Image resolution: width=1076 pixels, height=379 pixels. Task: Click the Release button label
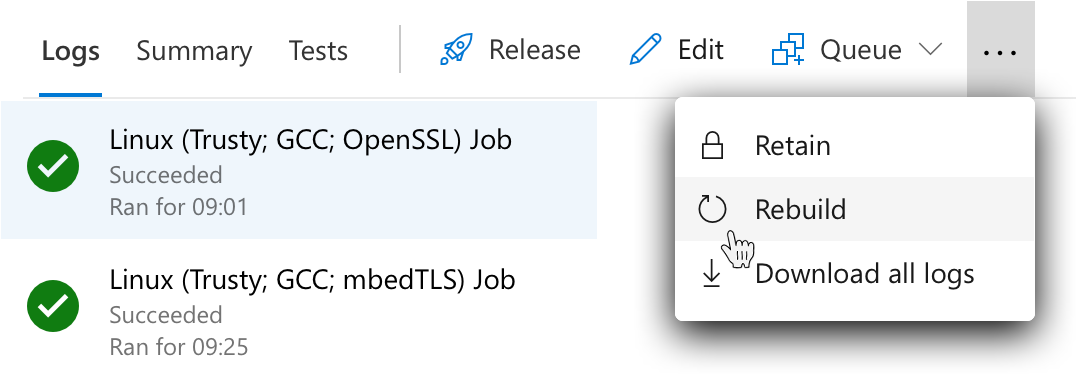(x=535, y=50)
